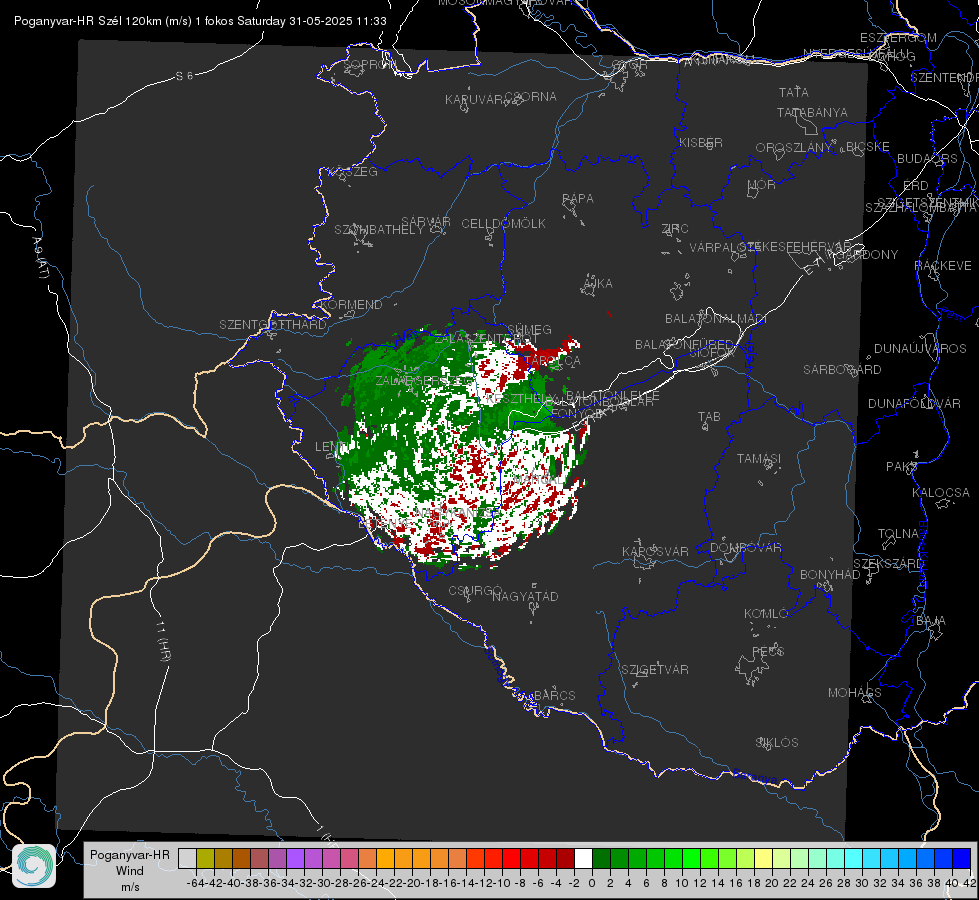
Task: Pick the gray swatch at the legend's left end
Action: tap(187, 858)
